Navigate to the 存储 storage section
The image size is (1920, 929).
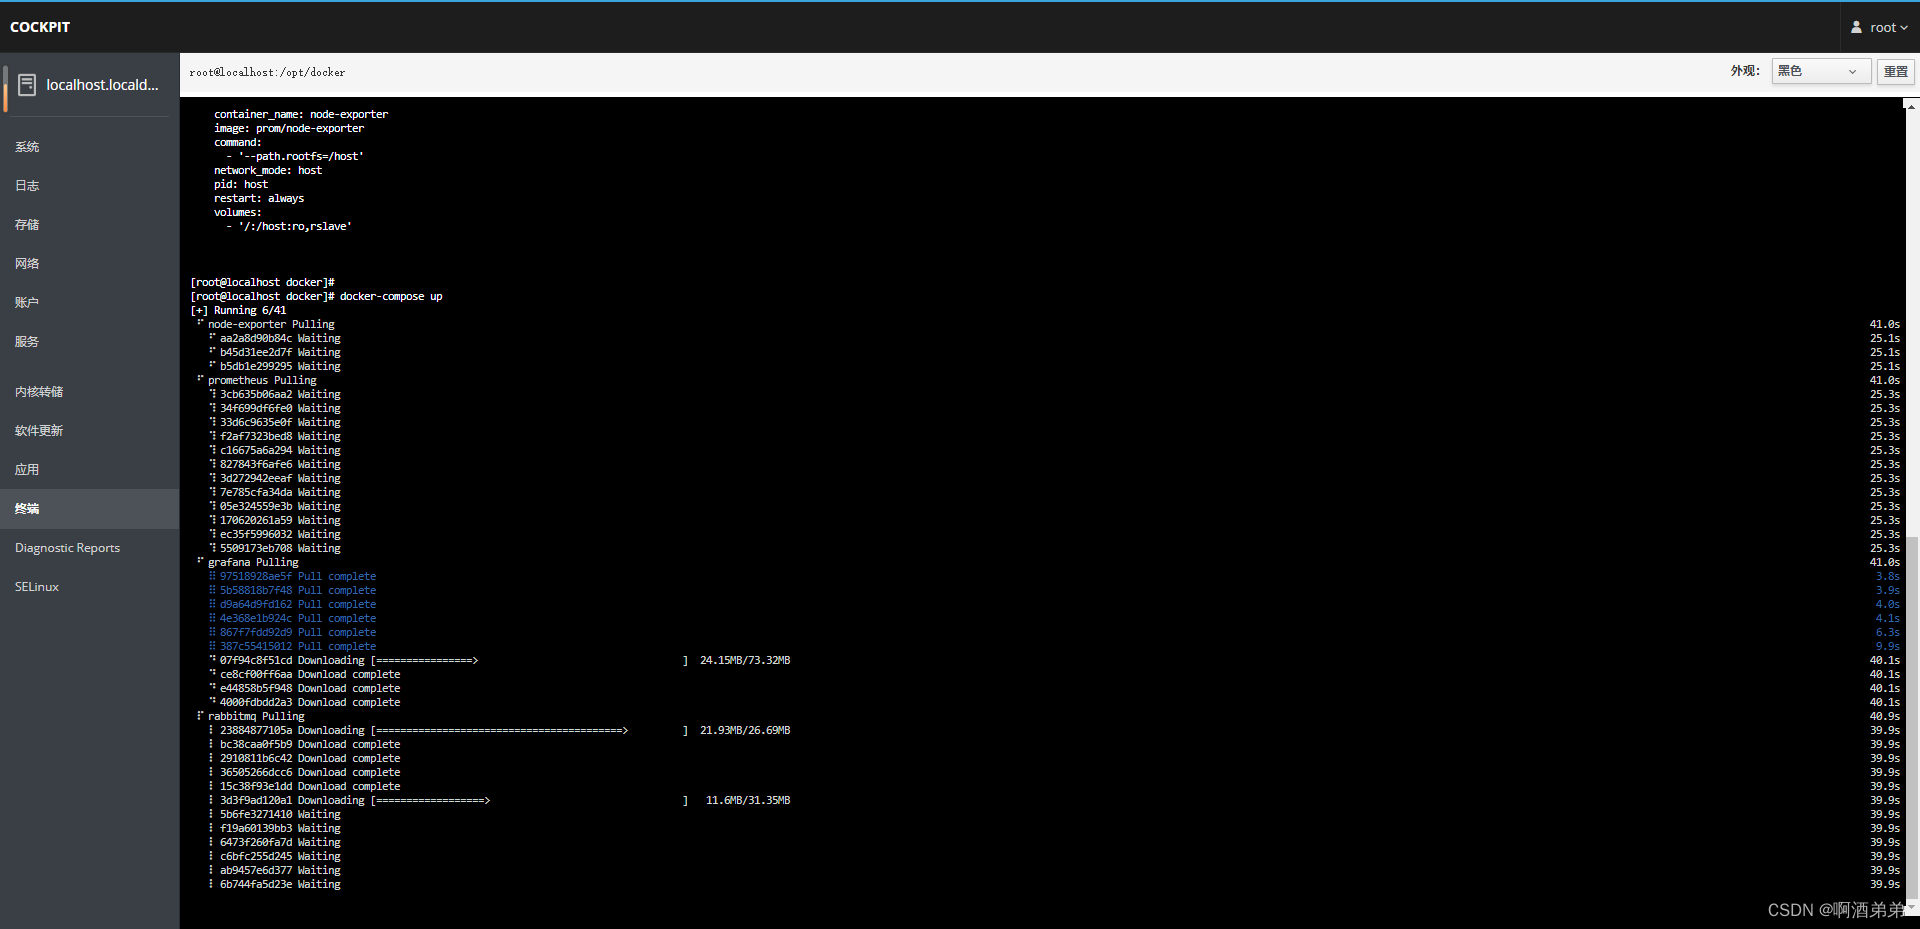click(x=27, y=224)
